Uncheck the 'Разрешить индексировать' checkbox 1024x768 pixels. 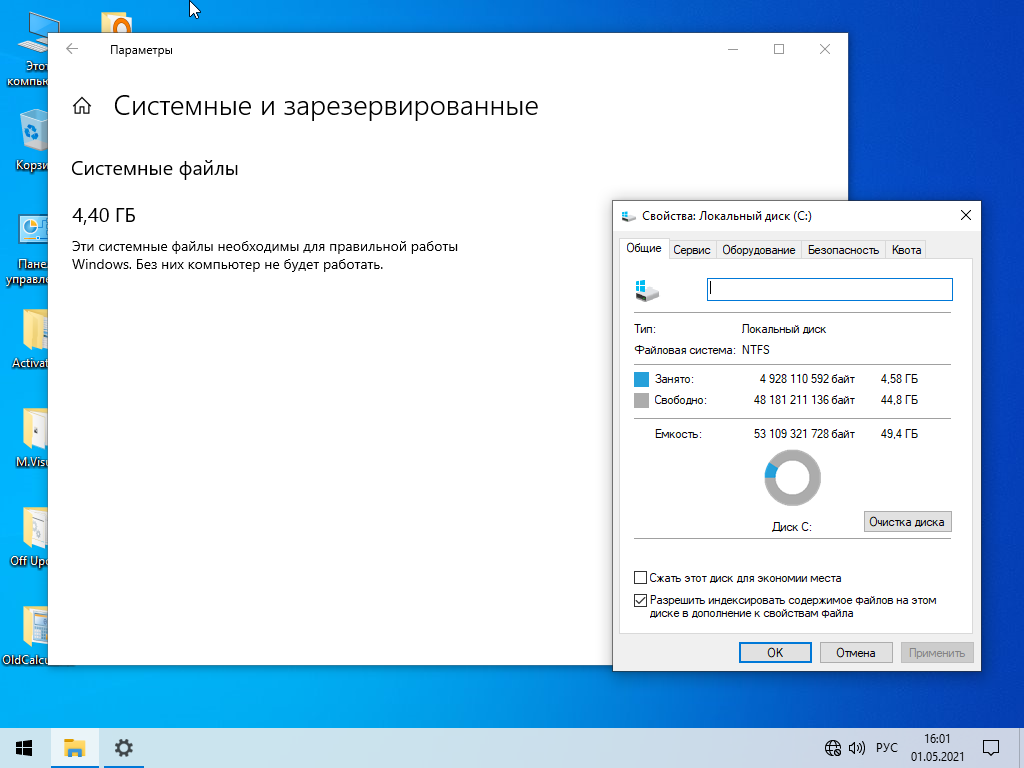point(640,600)
